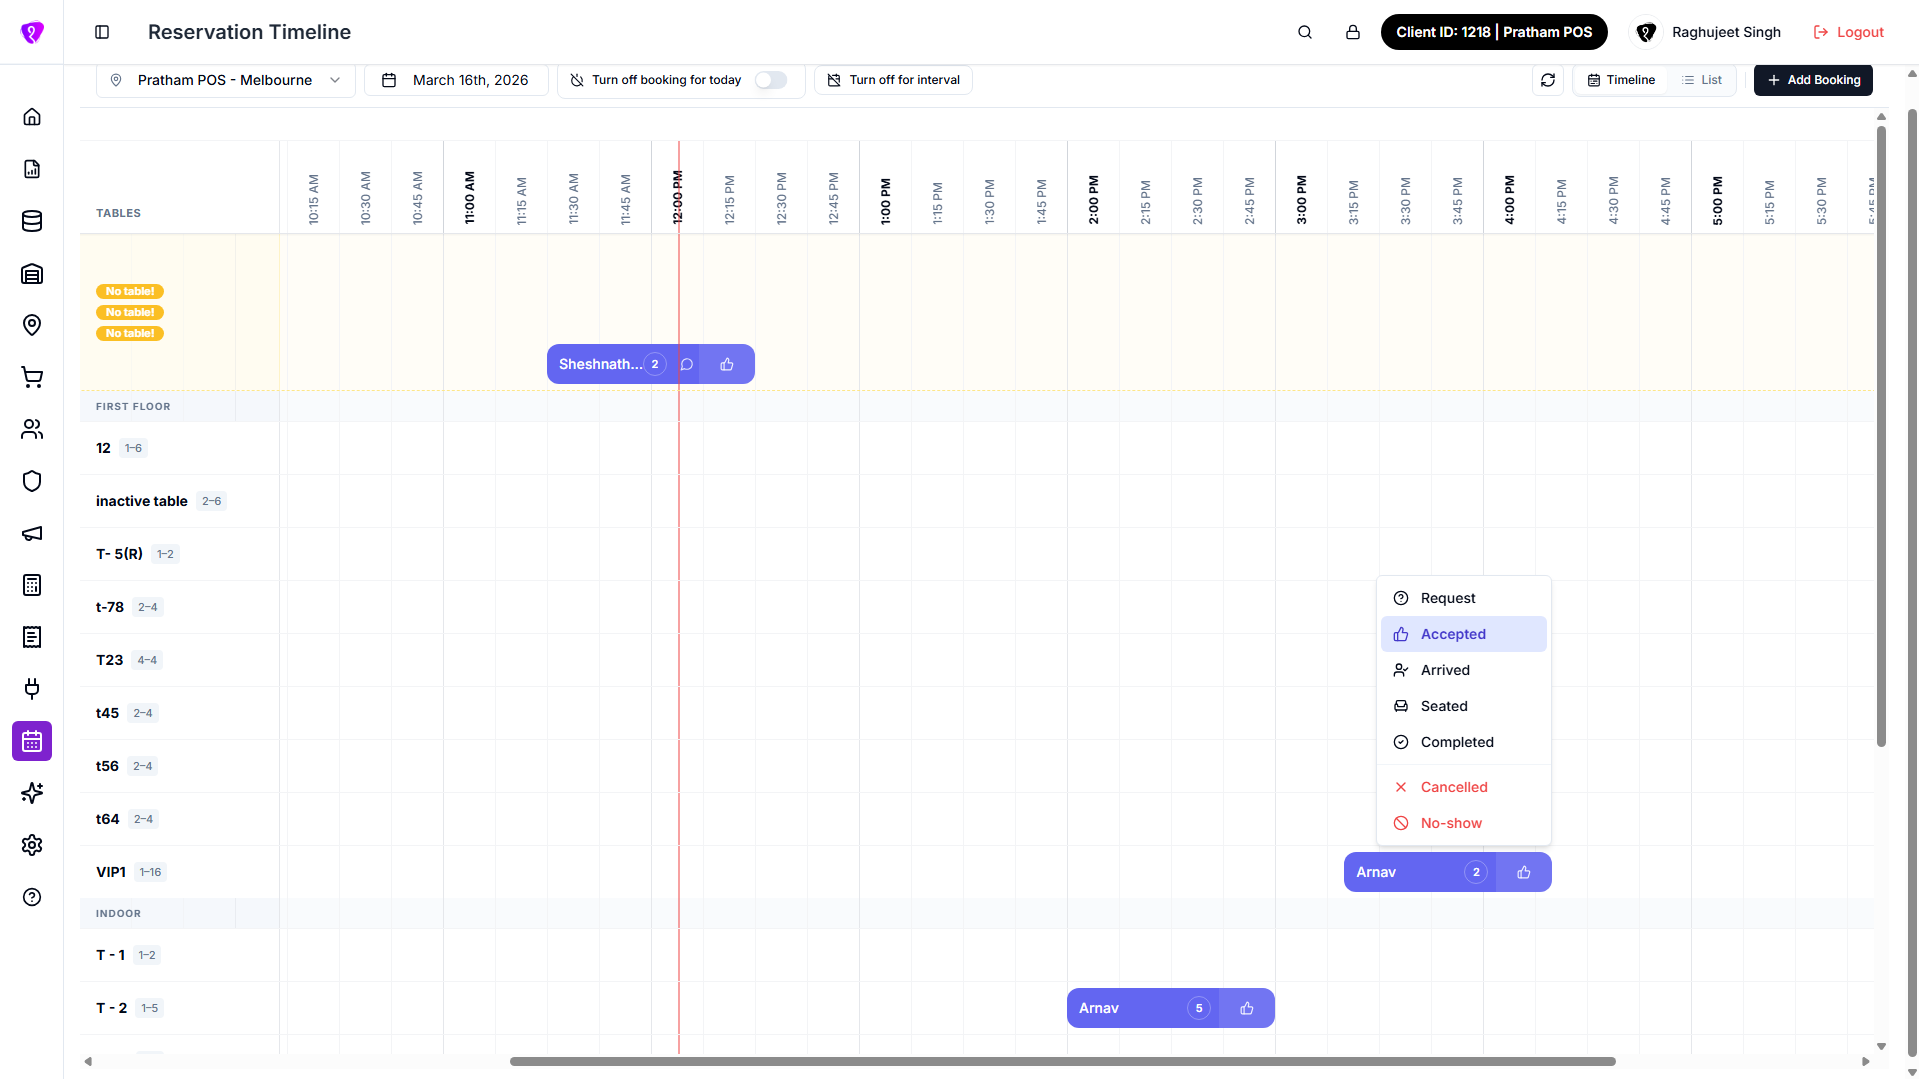Click the refresh icon near Timeline
Screen dimensions: 1919x1079
[1548, 80]
